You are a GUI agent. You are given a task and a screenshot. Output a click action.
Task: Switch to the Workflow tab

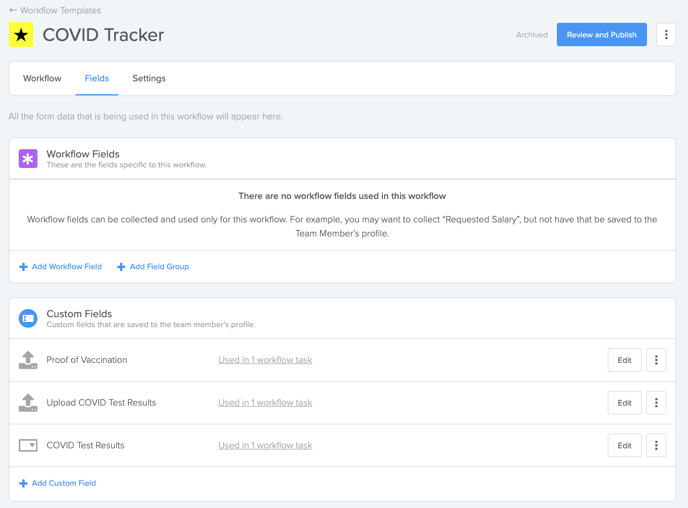(42, 79)
